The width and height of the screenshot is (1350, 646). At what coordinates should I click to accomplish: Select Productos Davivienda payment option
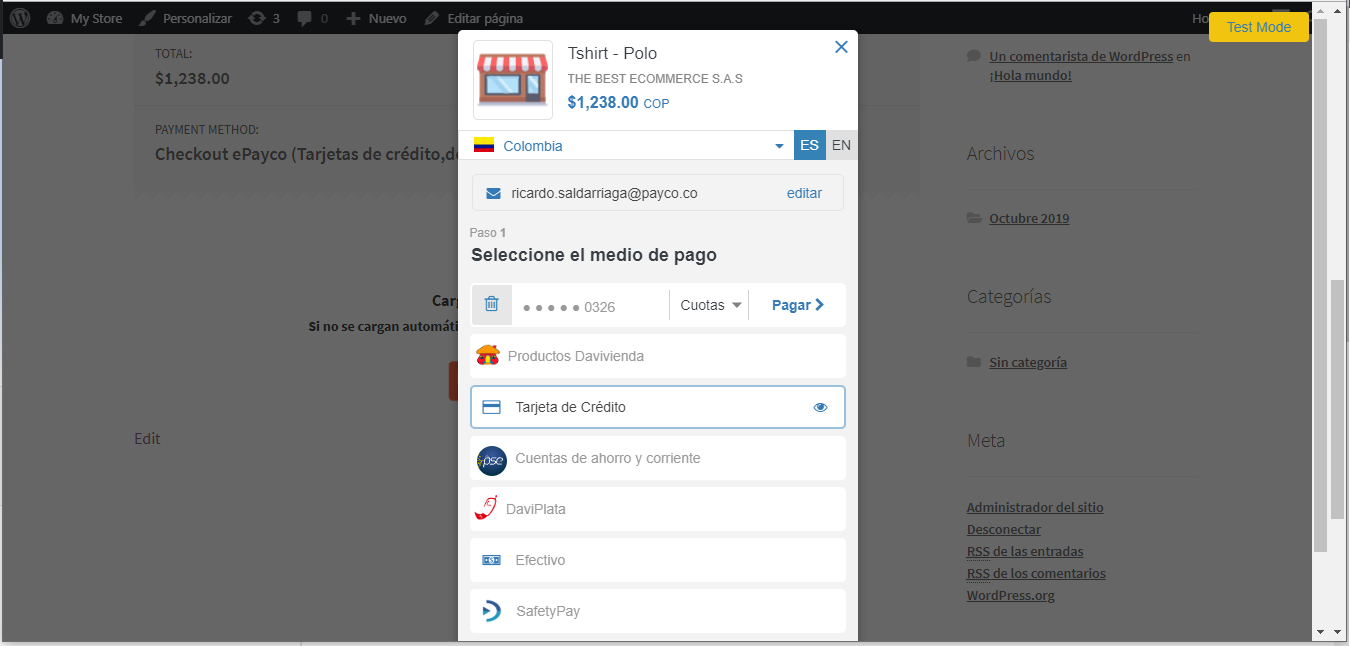pos(658,356)
